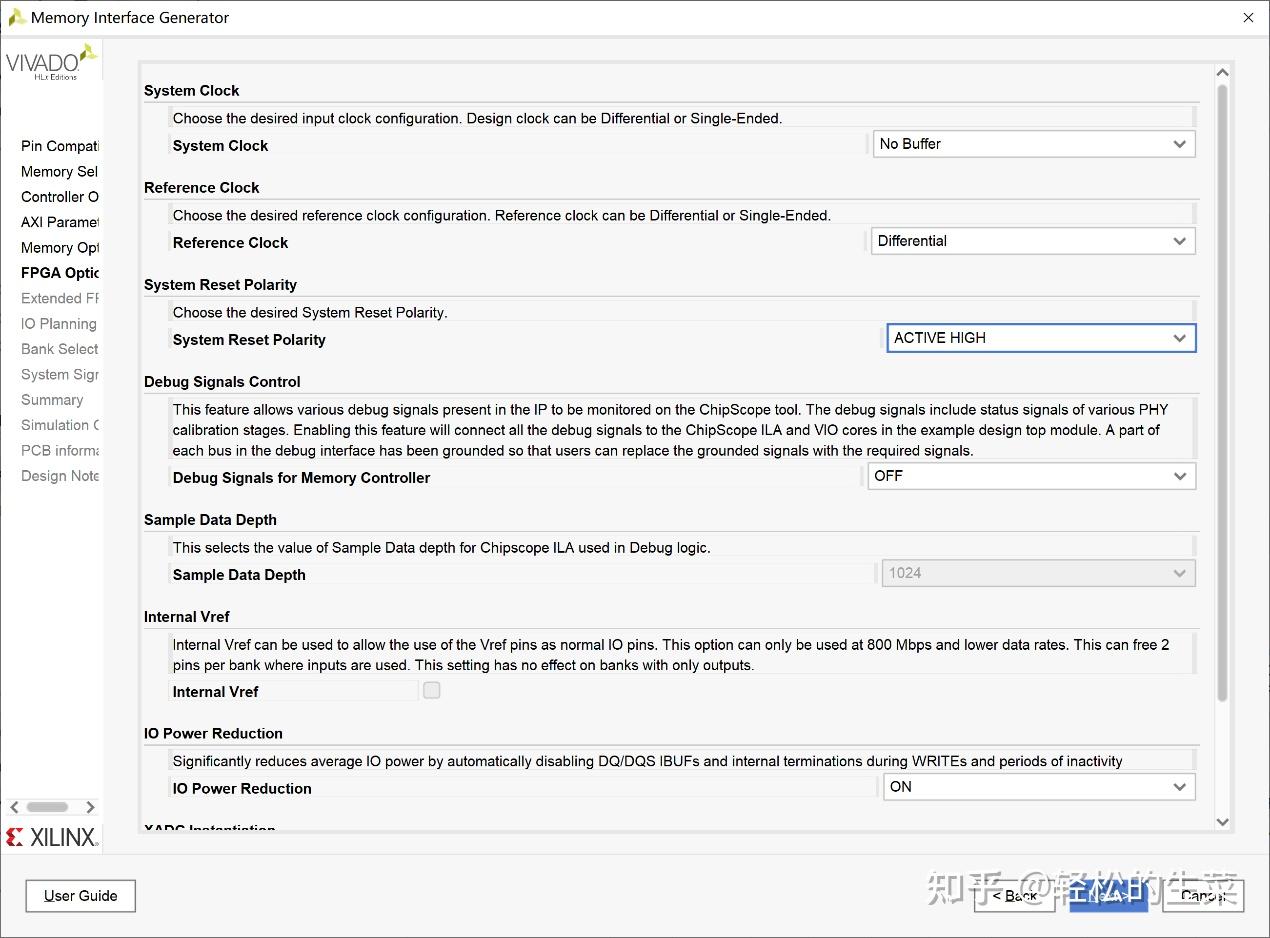Select Design Notes step
This screenshot has height=938, width=1270.
point(60,476)
